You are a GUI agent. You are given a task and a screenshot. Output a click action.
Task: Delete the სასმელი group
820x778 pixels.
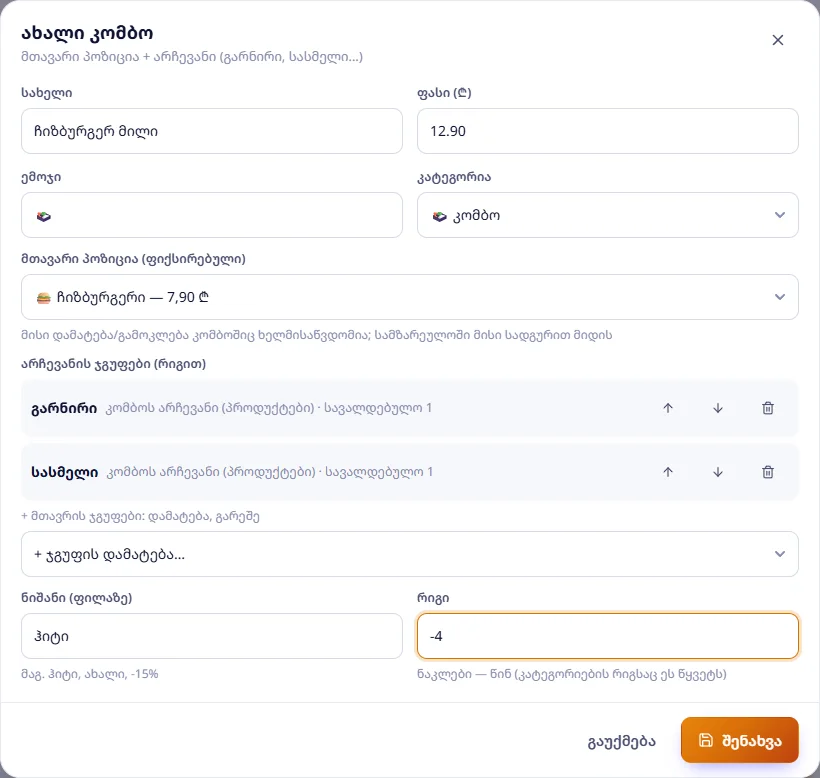pyautogui.click(x=768, y=472)
